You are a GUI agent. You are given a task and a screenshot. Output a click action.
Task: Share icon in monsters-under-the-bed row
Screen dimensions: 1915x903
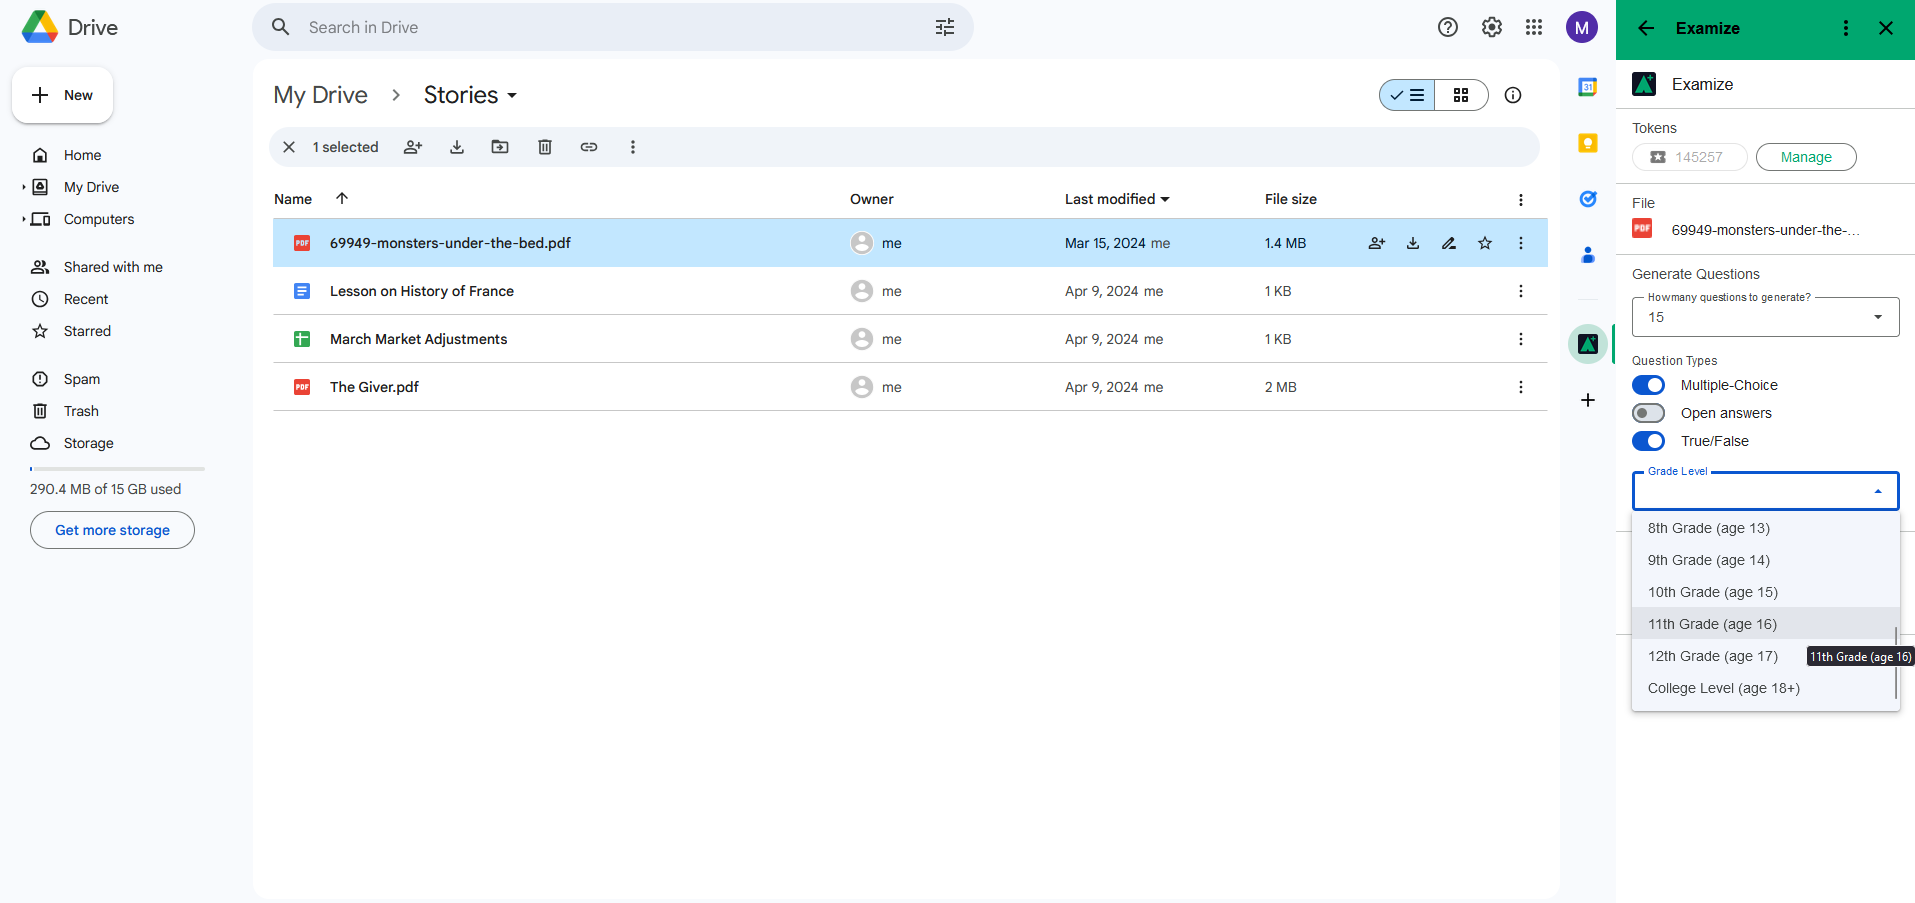coord(1377,243)
